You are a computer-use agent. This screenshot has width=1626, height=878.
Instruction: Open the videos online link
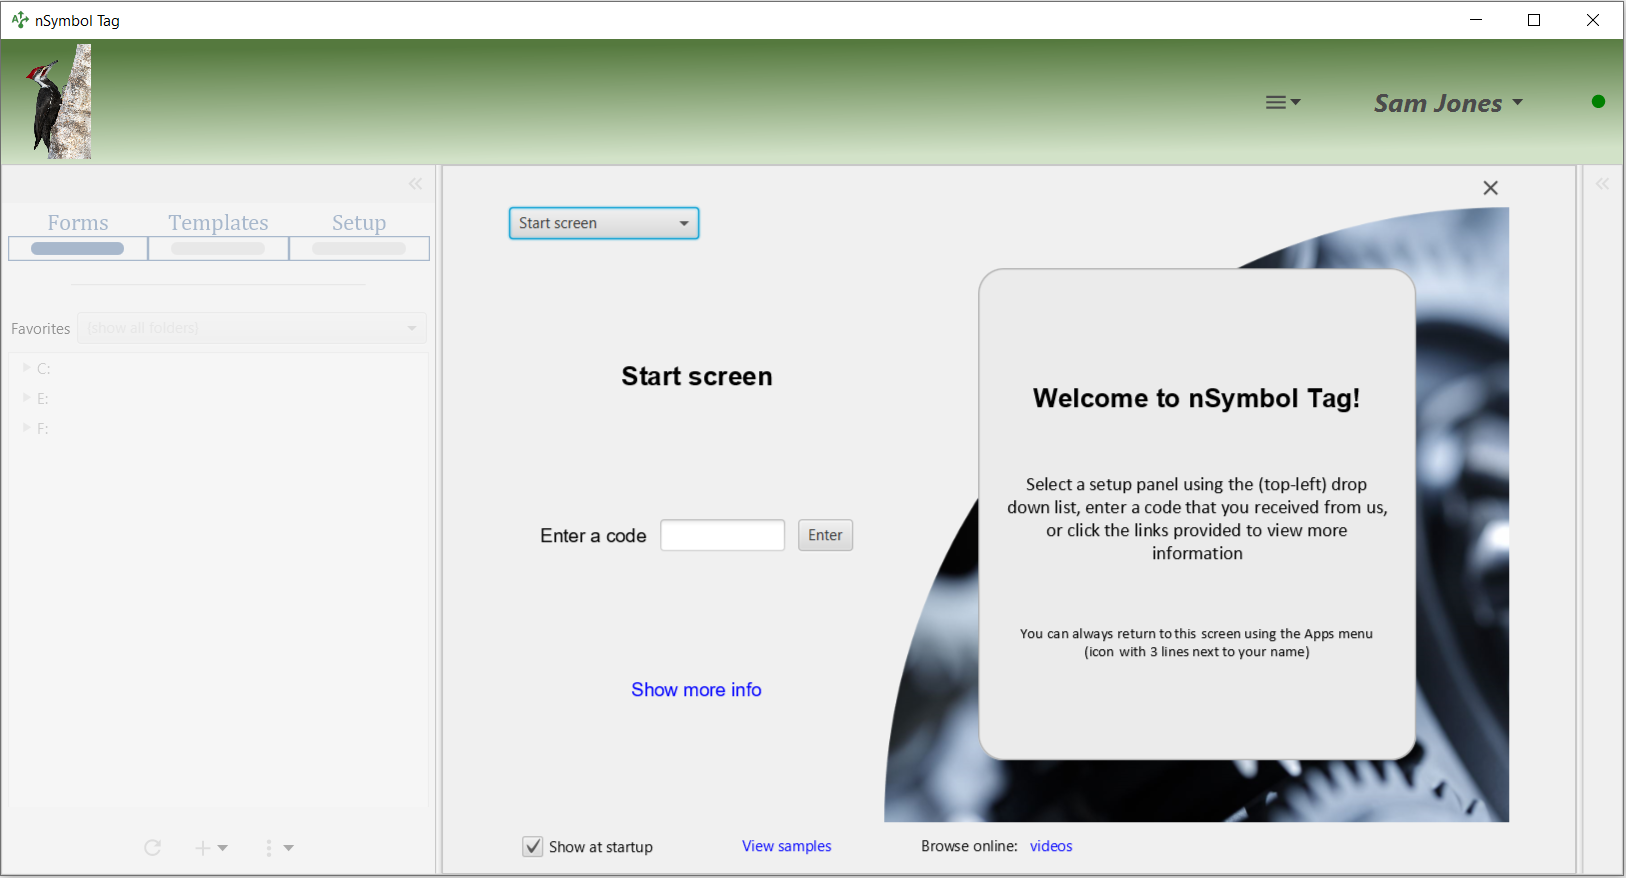[x=1051, y=846]
